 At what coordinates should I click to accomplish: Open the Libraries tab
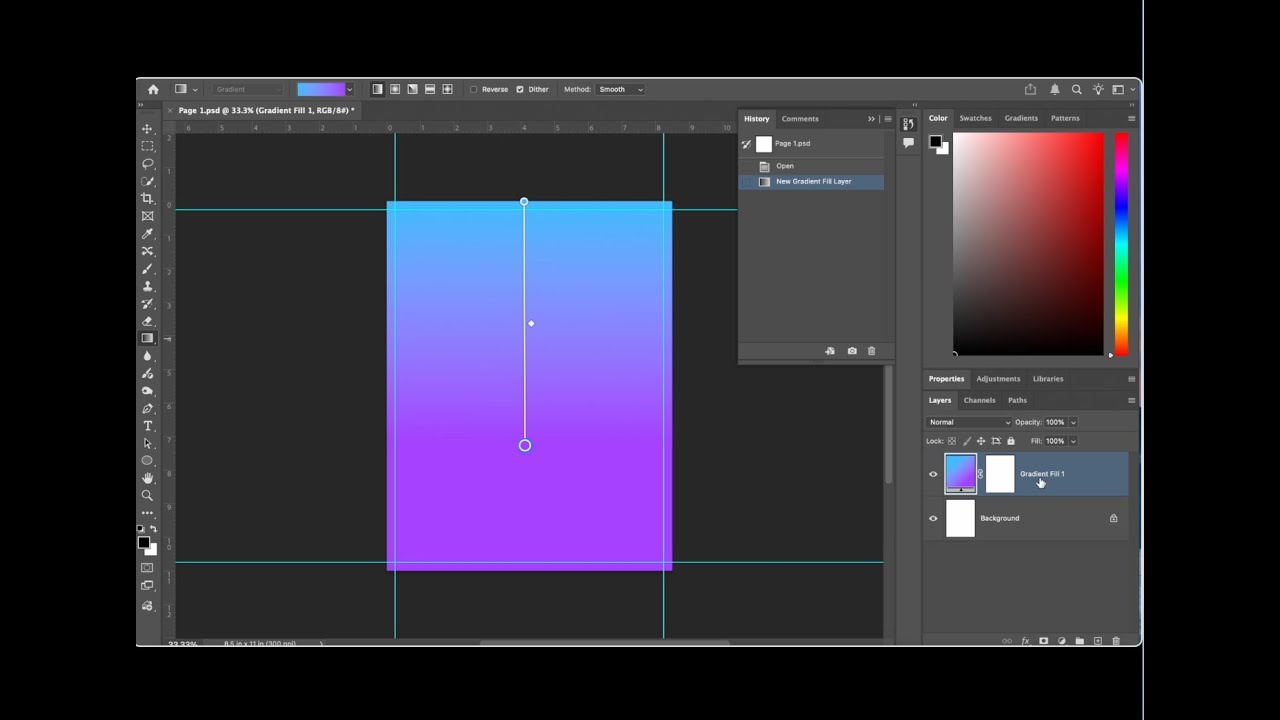coord(1048,379)
